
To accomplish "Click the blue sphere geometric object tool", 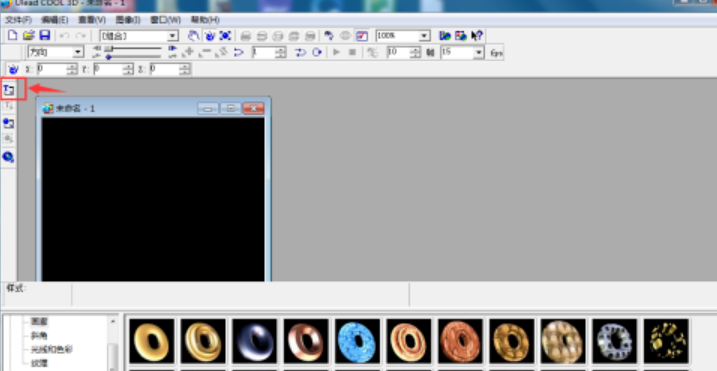I will (8, 157).
